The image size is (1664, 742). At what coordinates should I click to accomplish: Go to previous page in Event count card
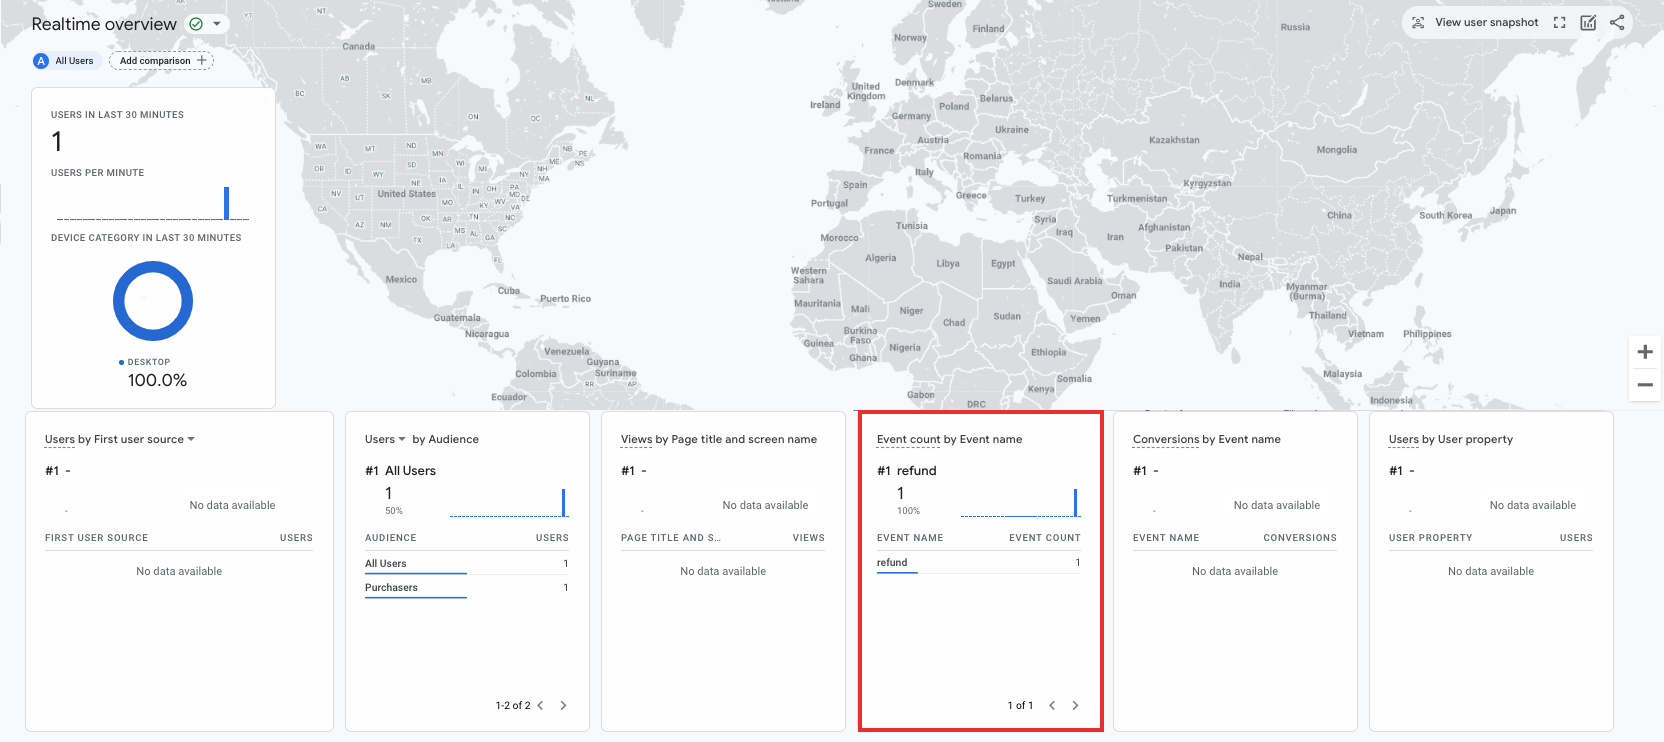click(1052, 706)
